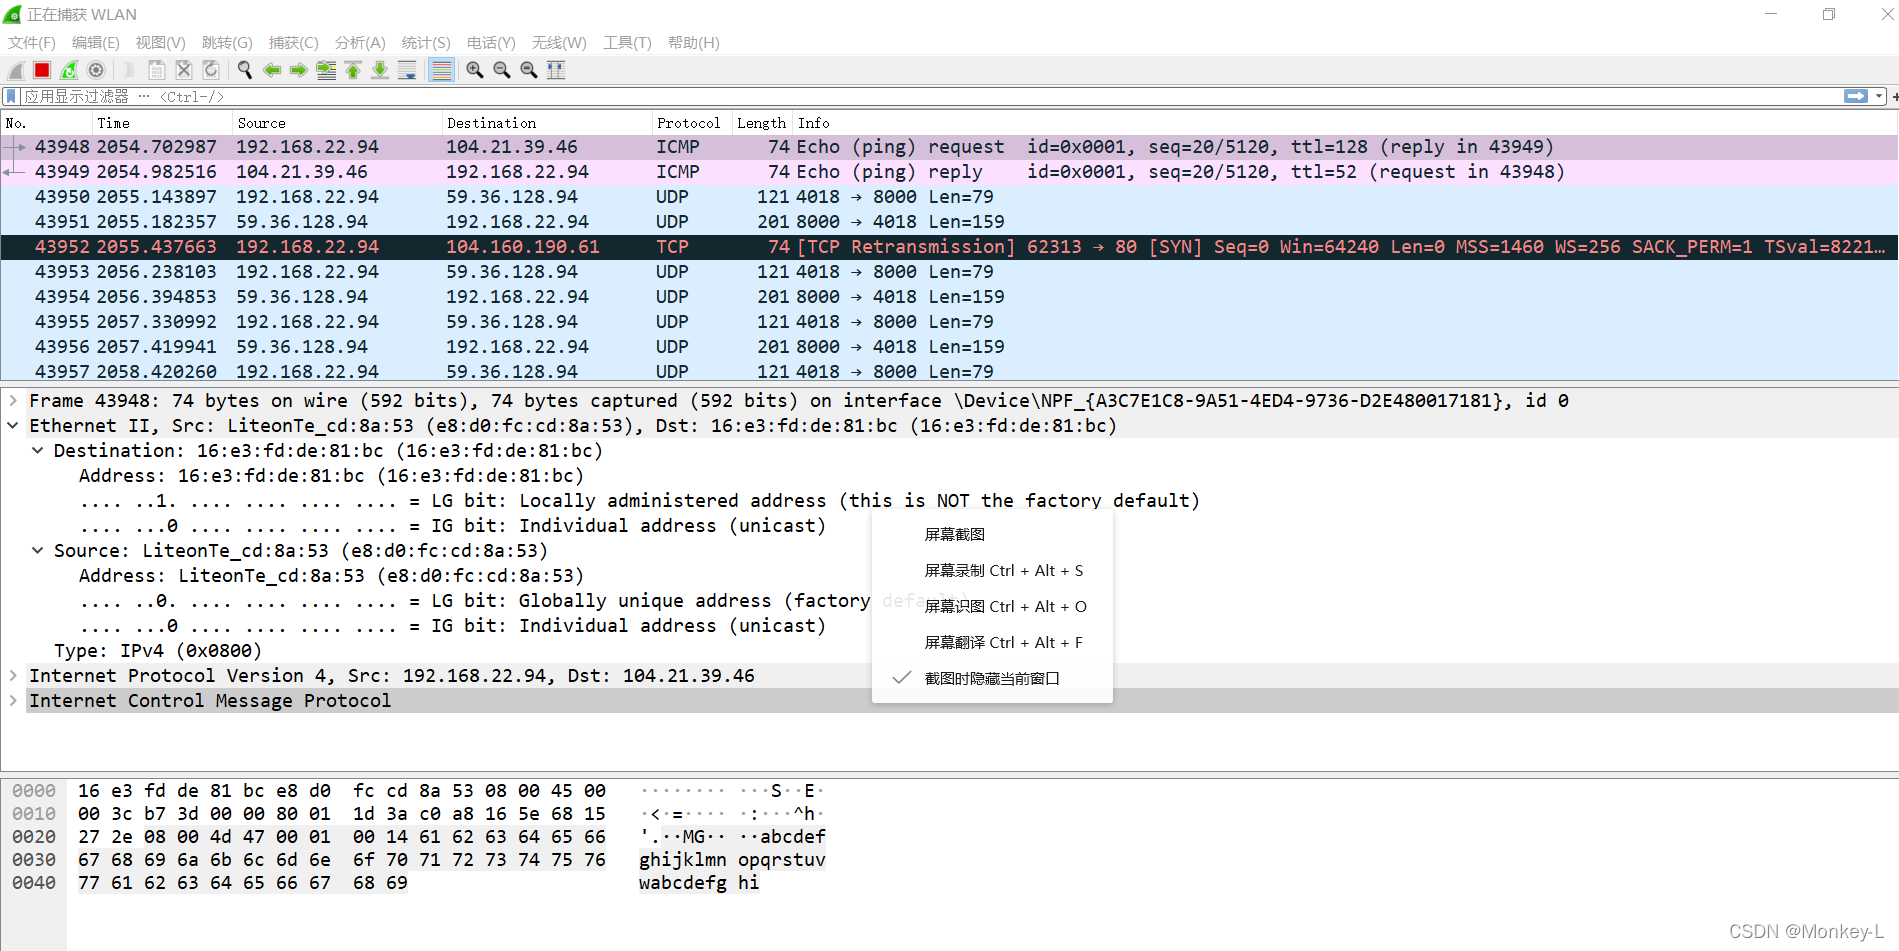Reset text to normal size
The image size is (1899, 951).
pyautogui.click(x=529, y=70)
